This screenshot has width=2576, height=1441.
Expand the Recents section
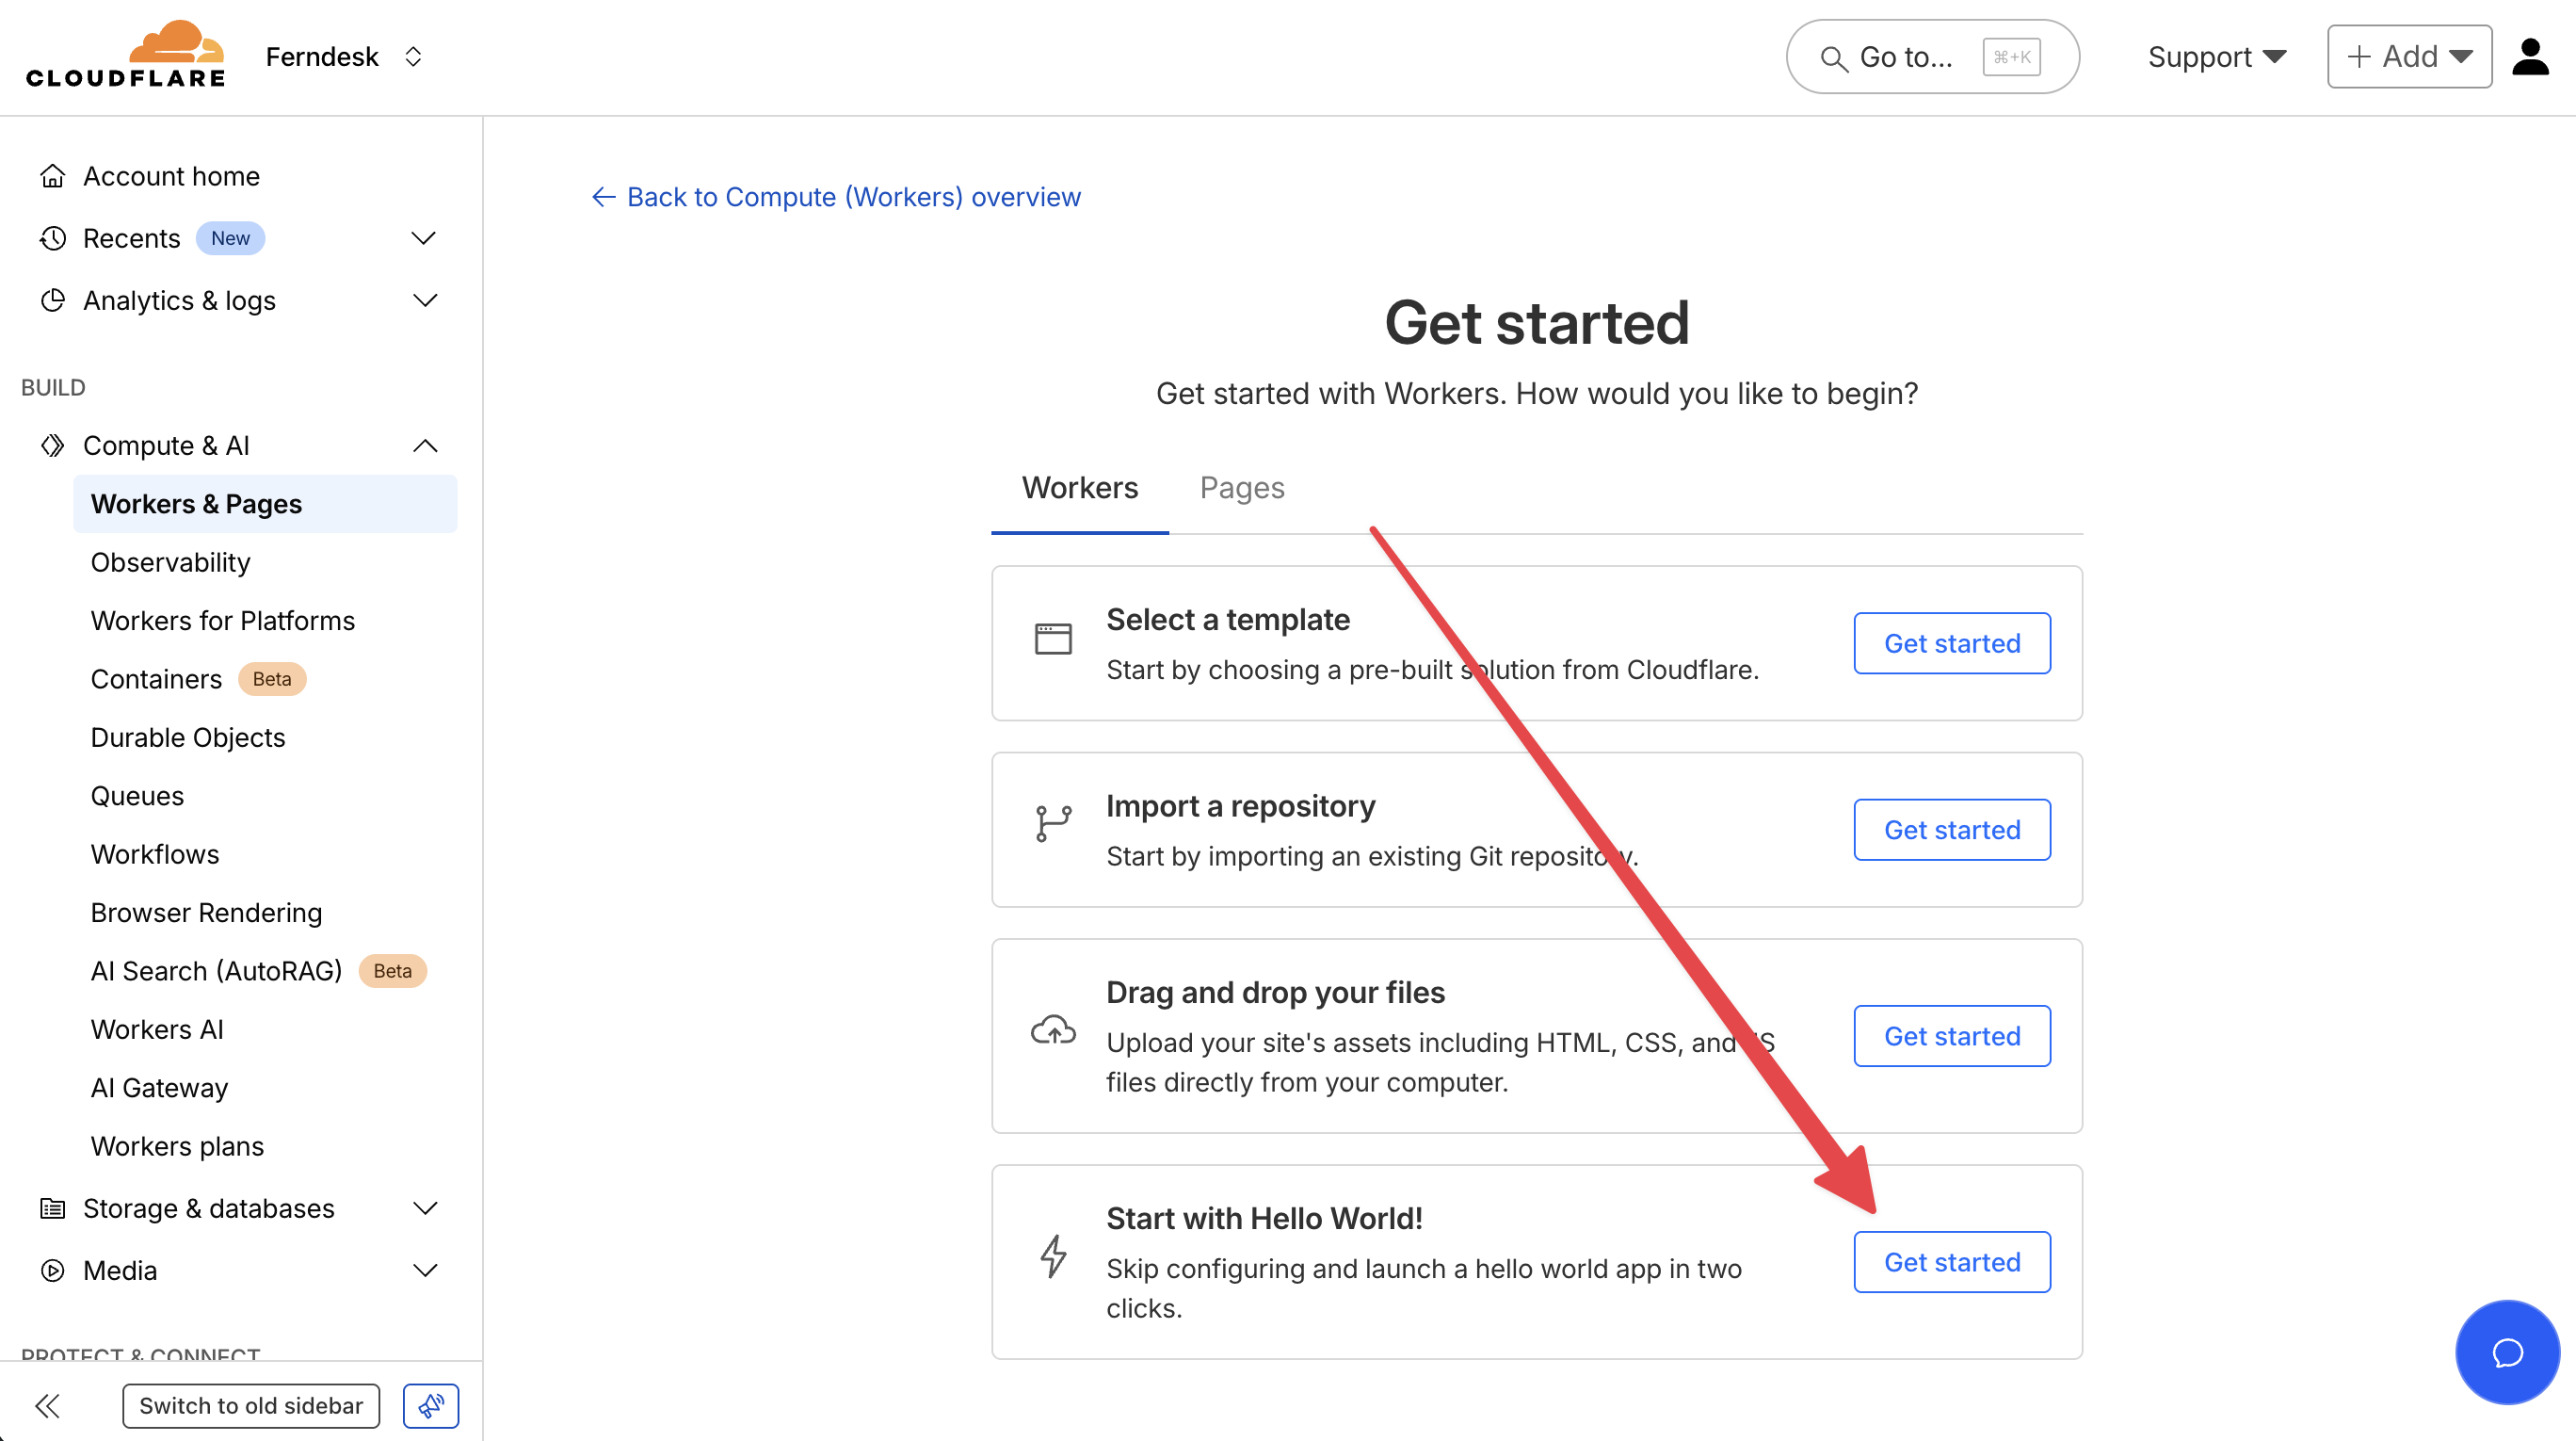pos(424,238)
